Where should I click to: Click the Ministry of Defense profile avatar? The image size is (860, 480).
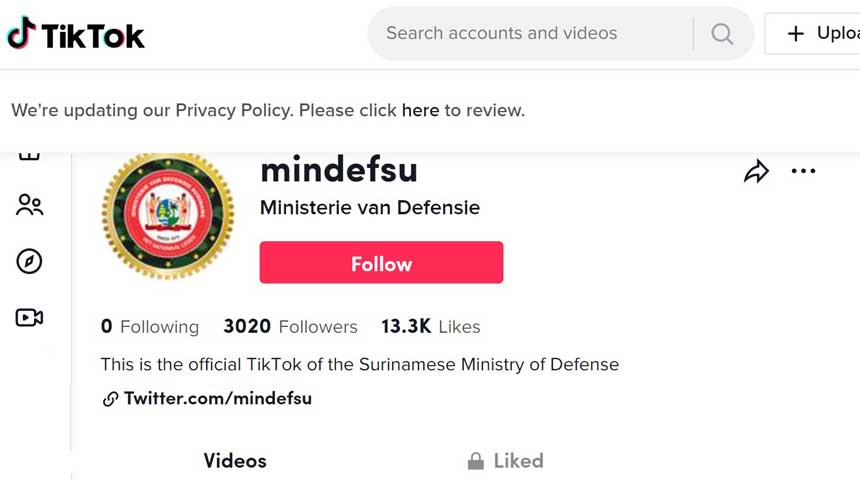168,216
